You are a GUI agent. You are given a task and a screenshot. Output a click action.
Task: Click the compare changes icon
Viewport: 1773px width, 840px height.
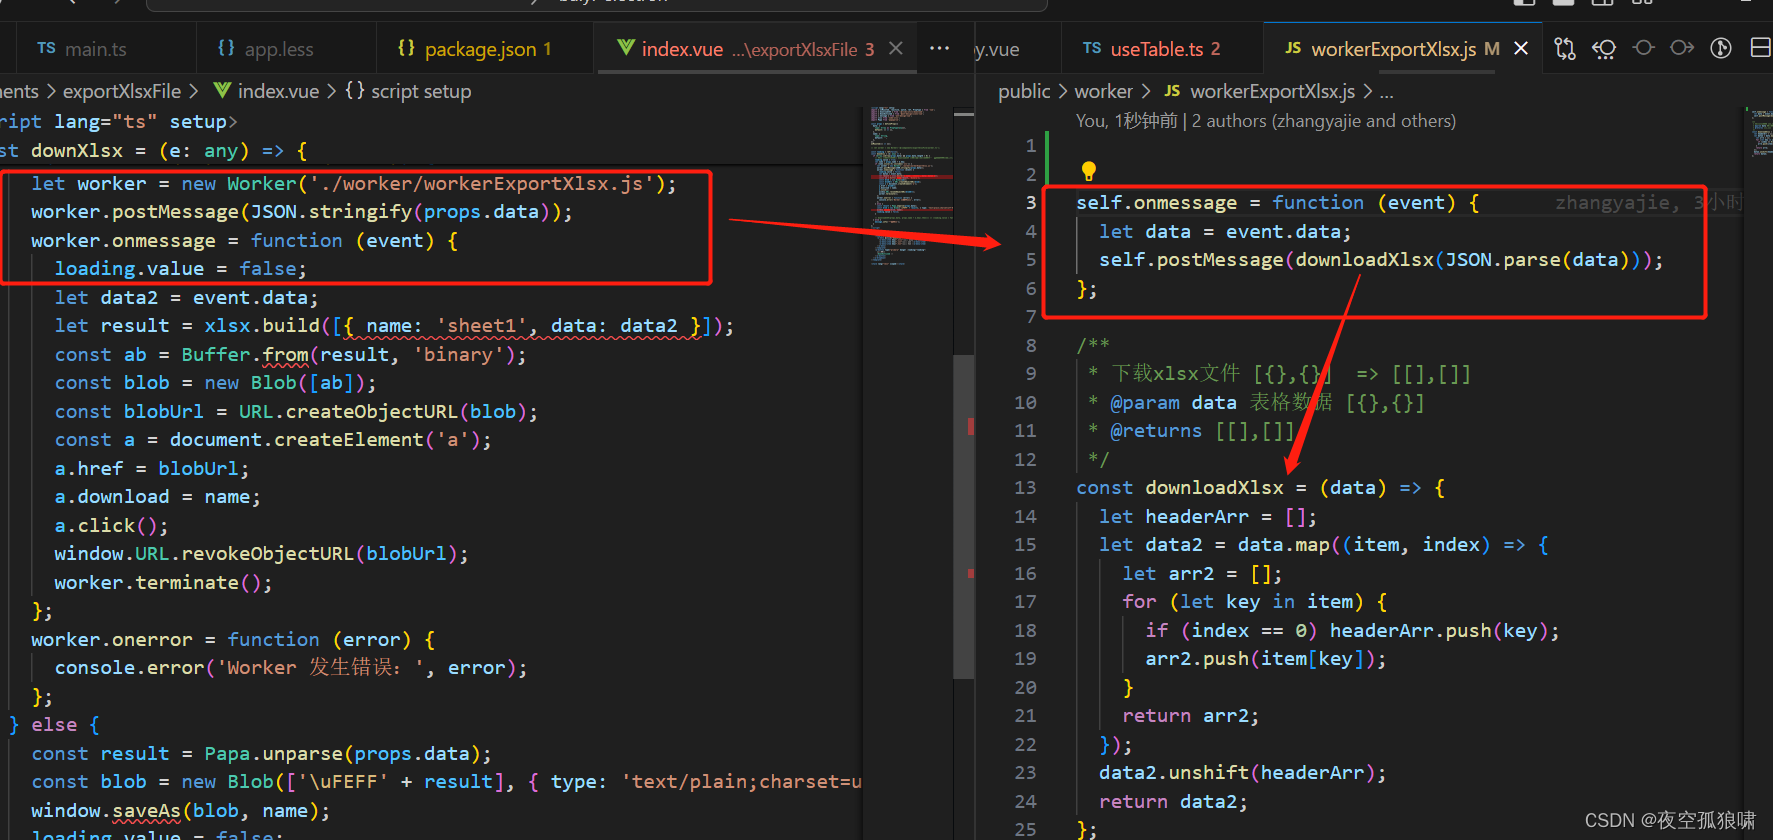click(1565, 48)
